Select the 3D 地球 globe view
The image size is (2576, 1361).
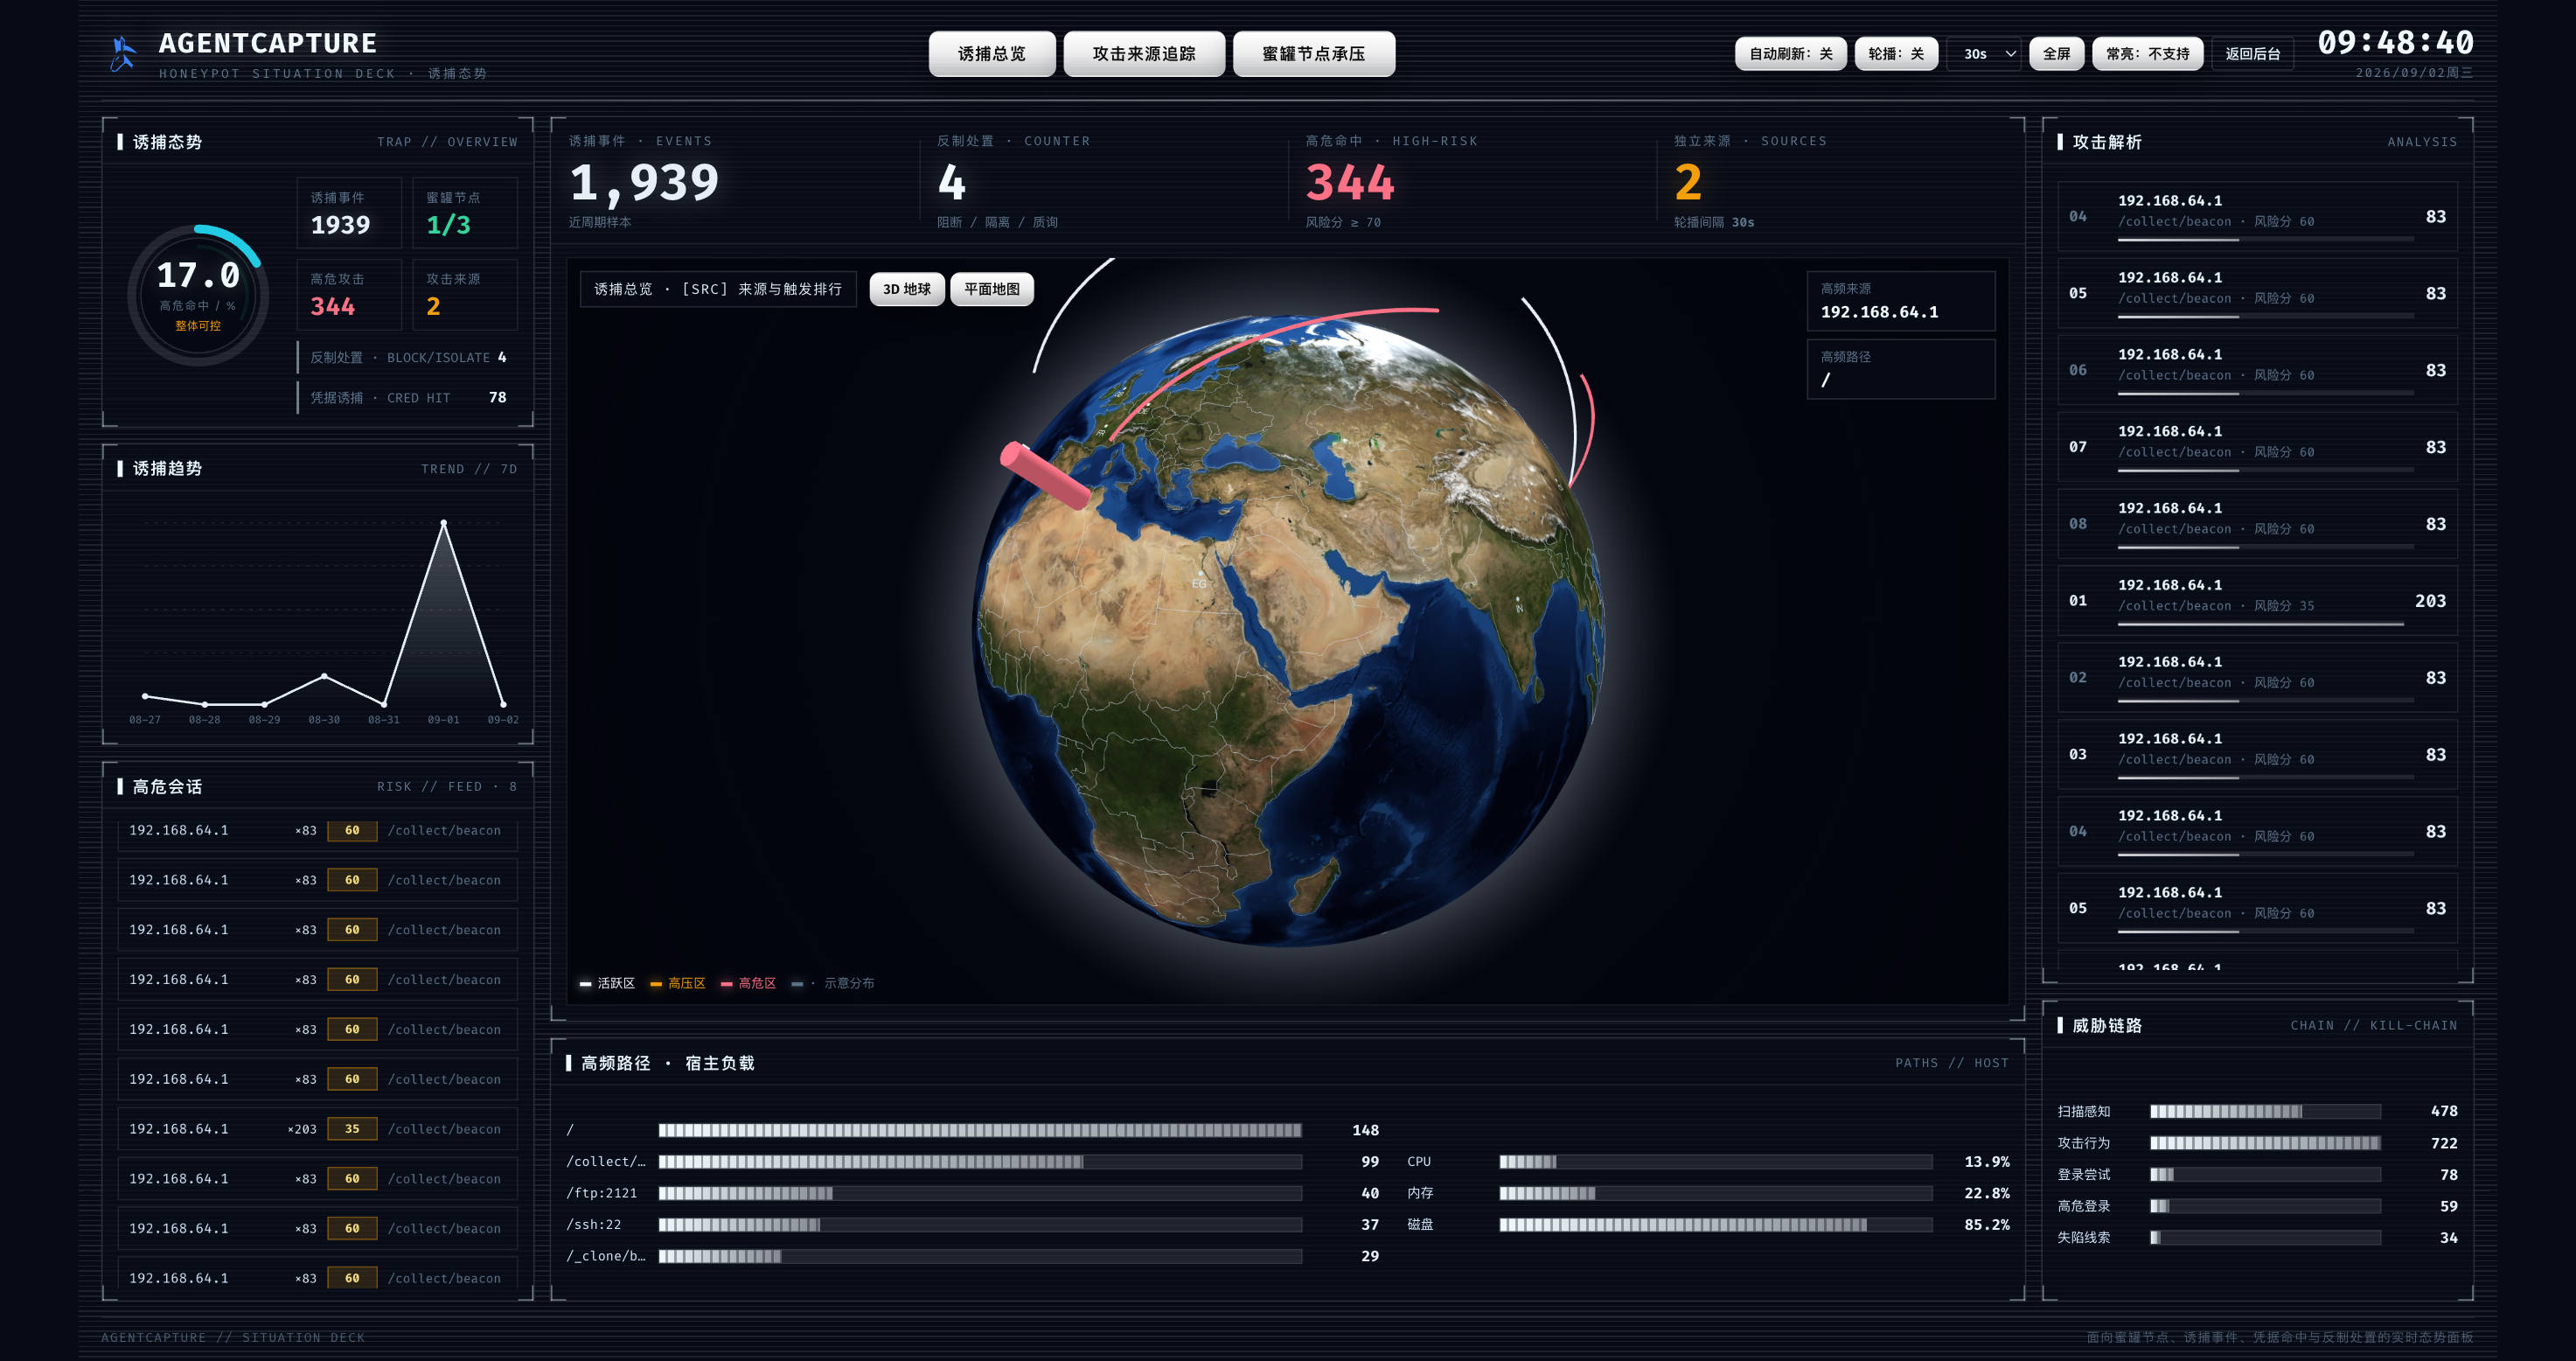click(906, 289)
